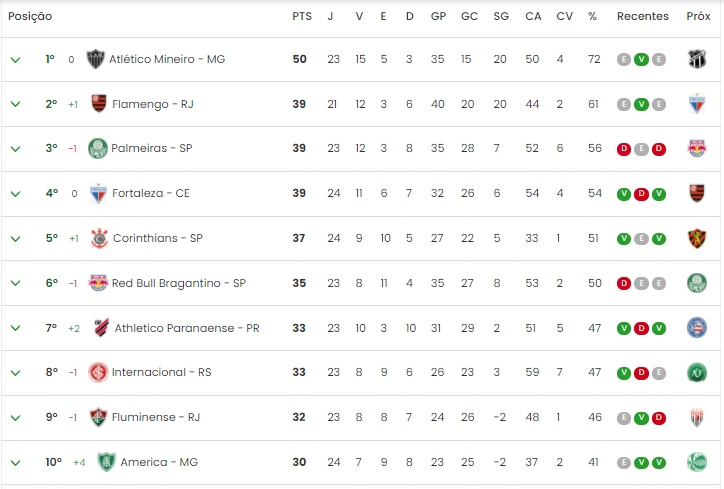Open next-opponent crest in Corinthians row

click(x=697, y=238)
